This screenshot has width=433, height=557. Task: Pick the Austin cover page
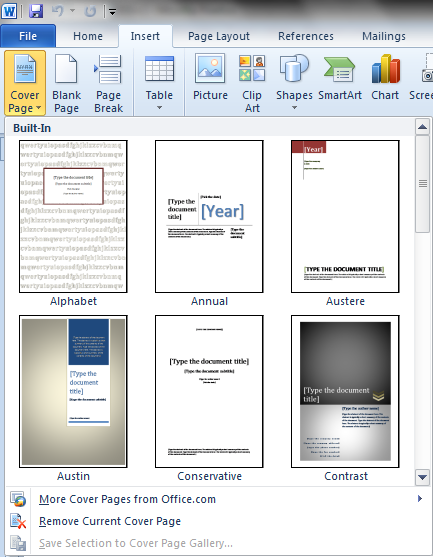[73, 391]
